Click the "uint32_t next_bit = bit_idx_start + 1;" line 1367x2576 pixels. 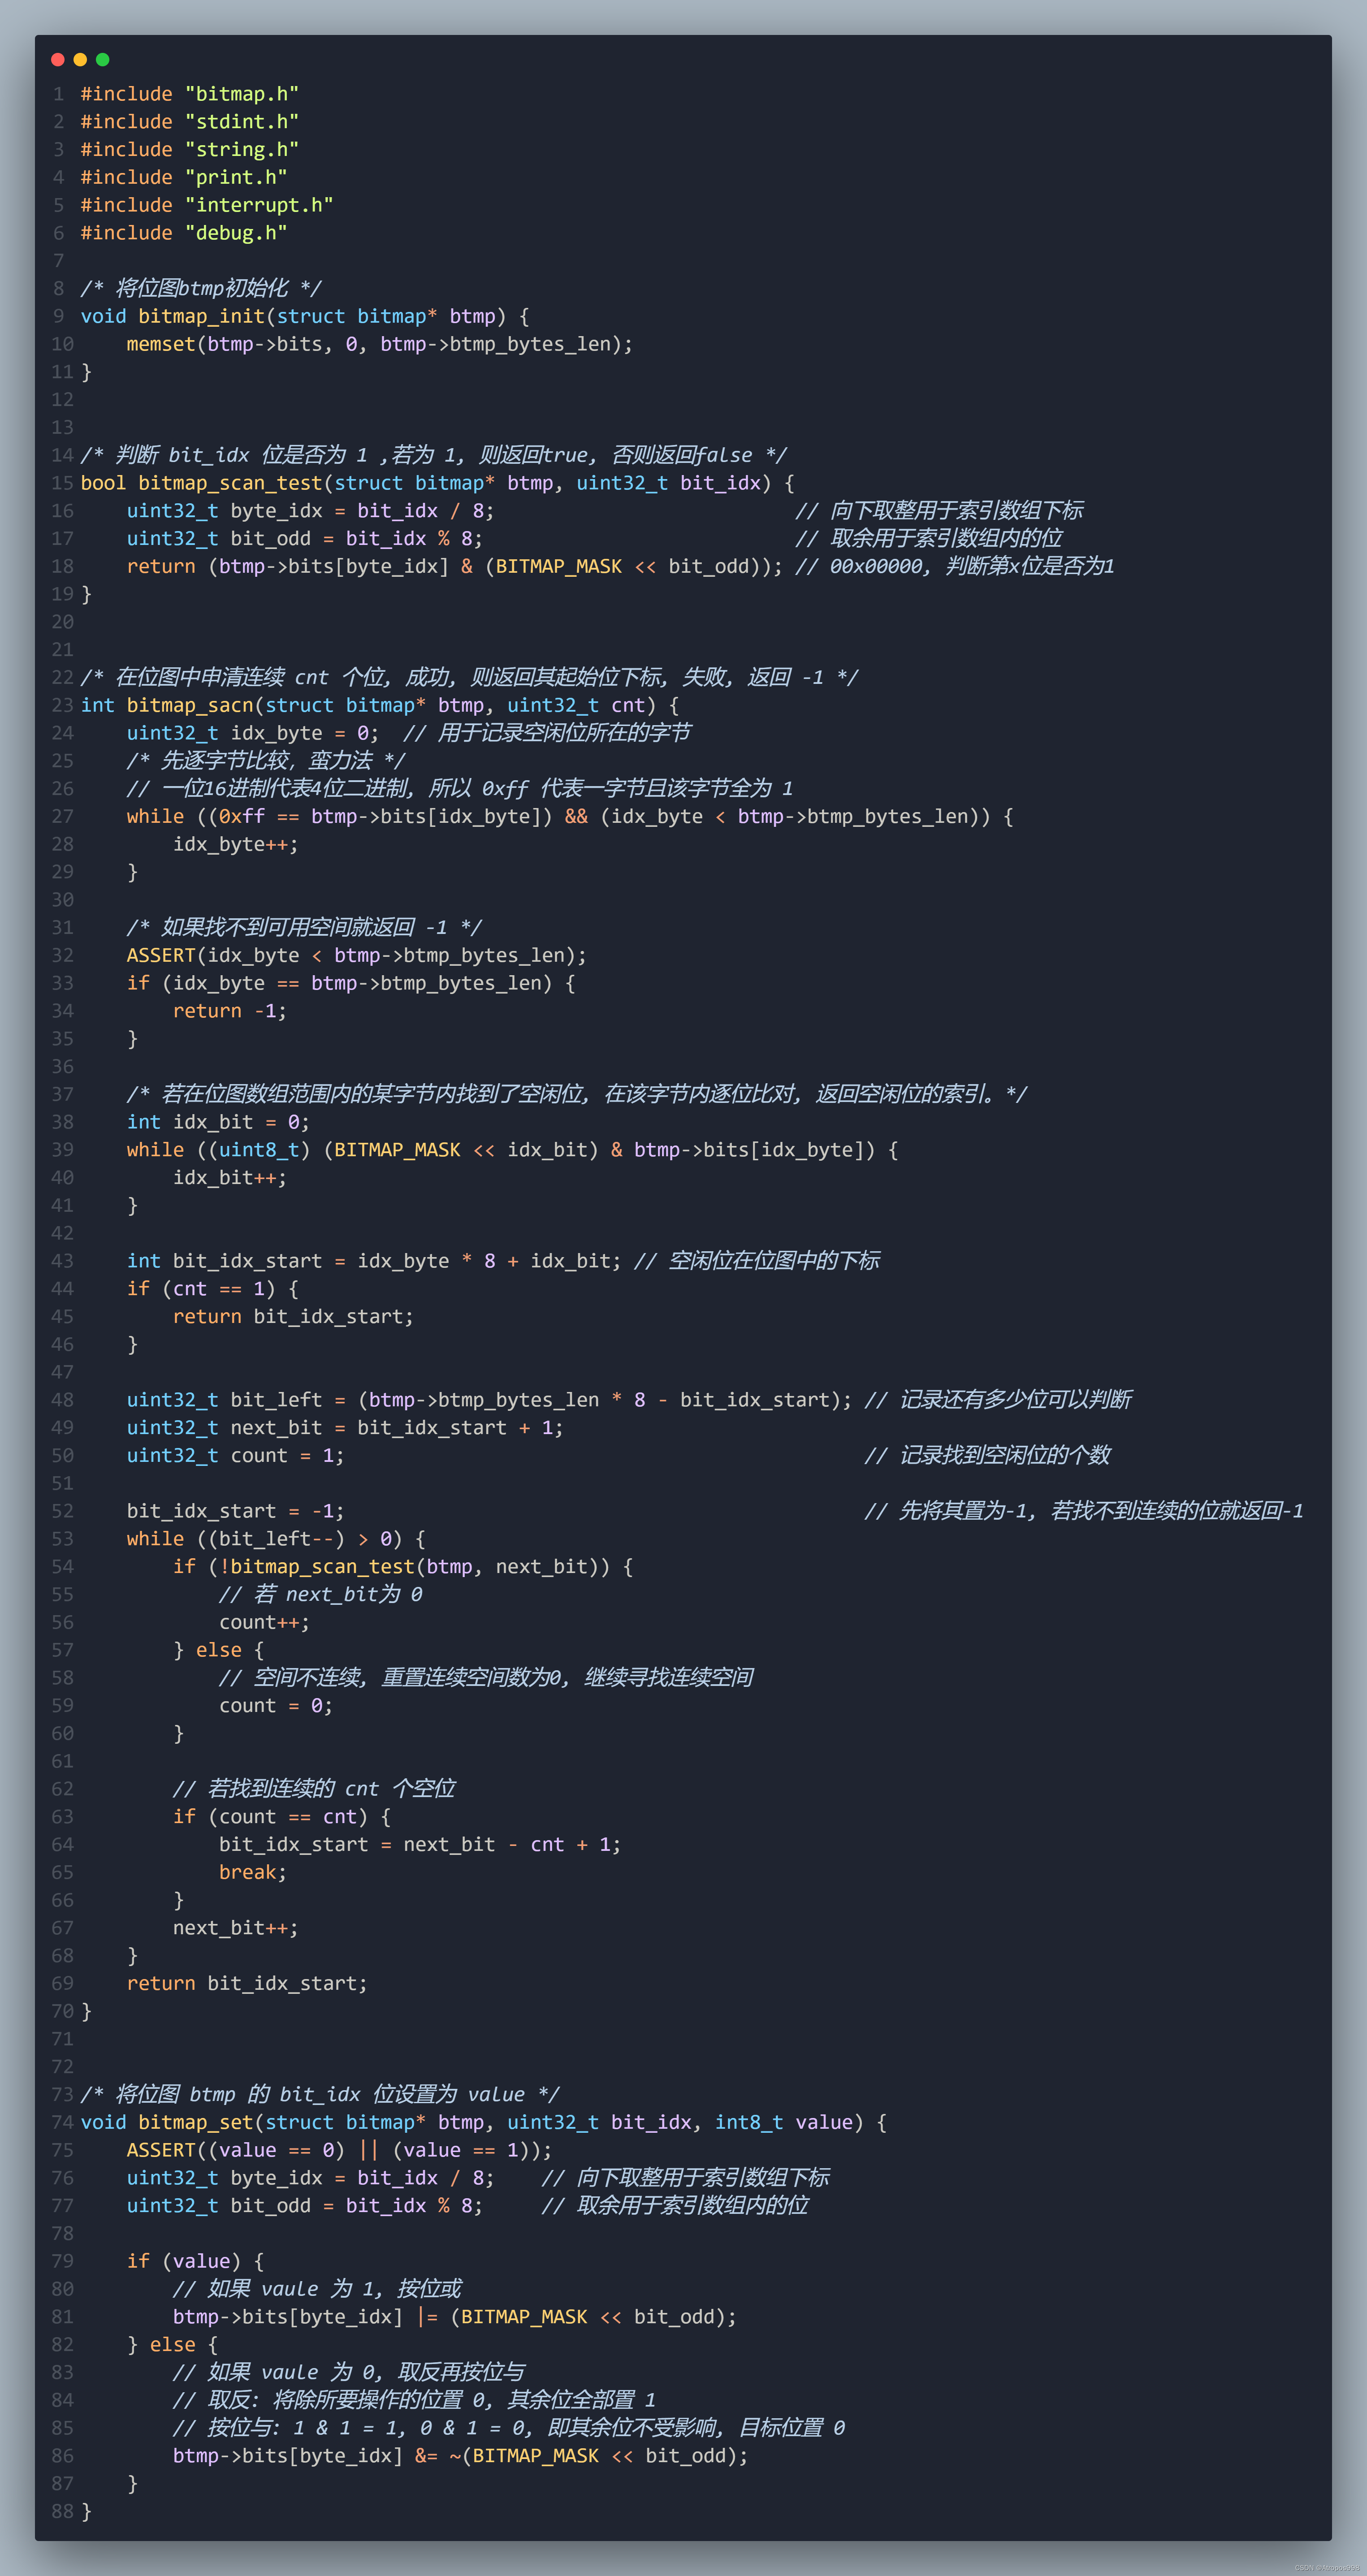(344, 1428)
